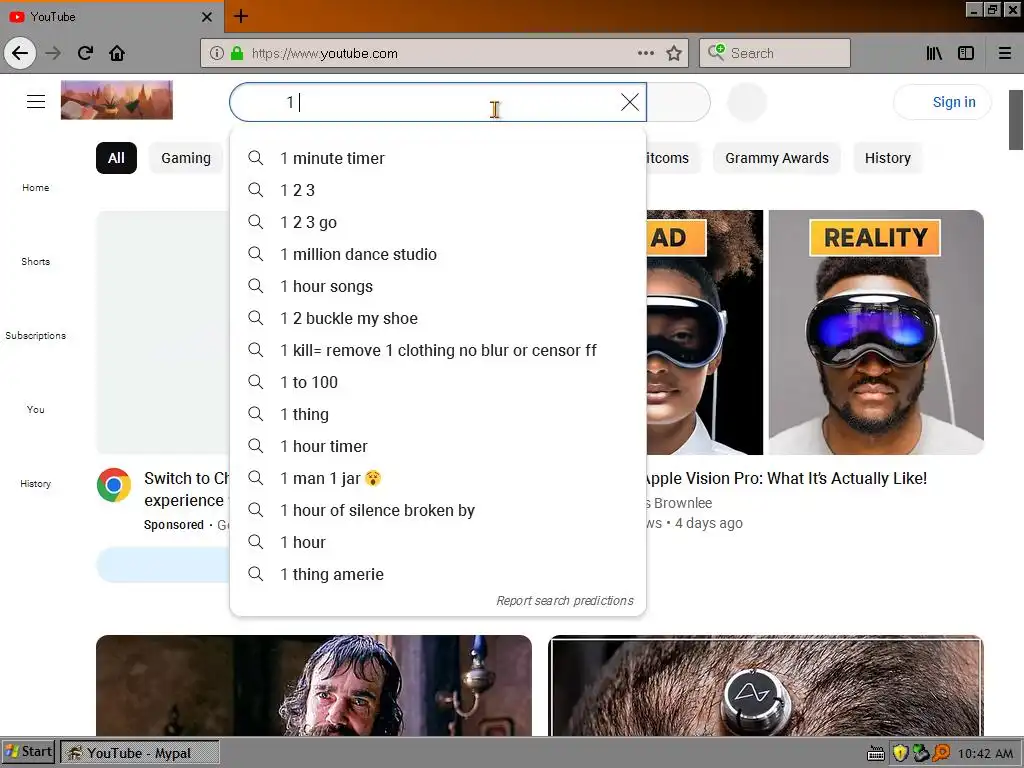
Task: Open a new tab with the plus icon
Action: pos(241,16)
